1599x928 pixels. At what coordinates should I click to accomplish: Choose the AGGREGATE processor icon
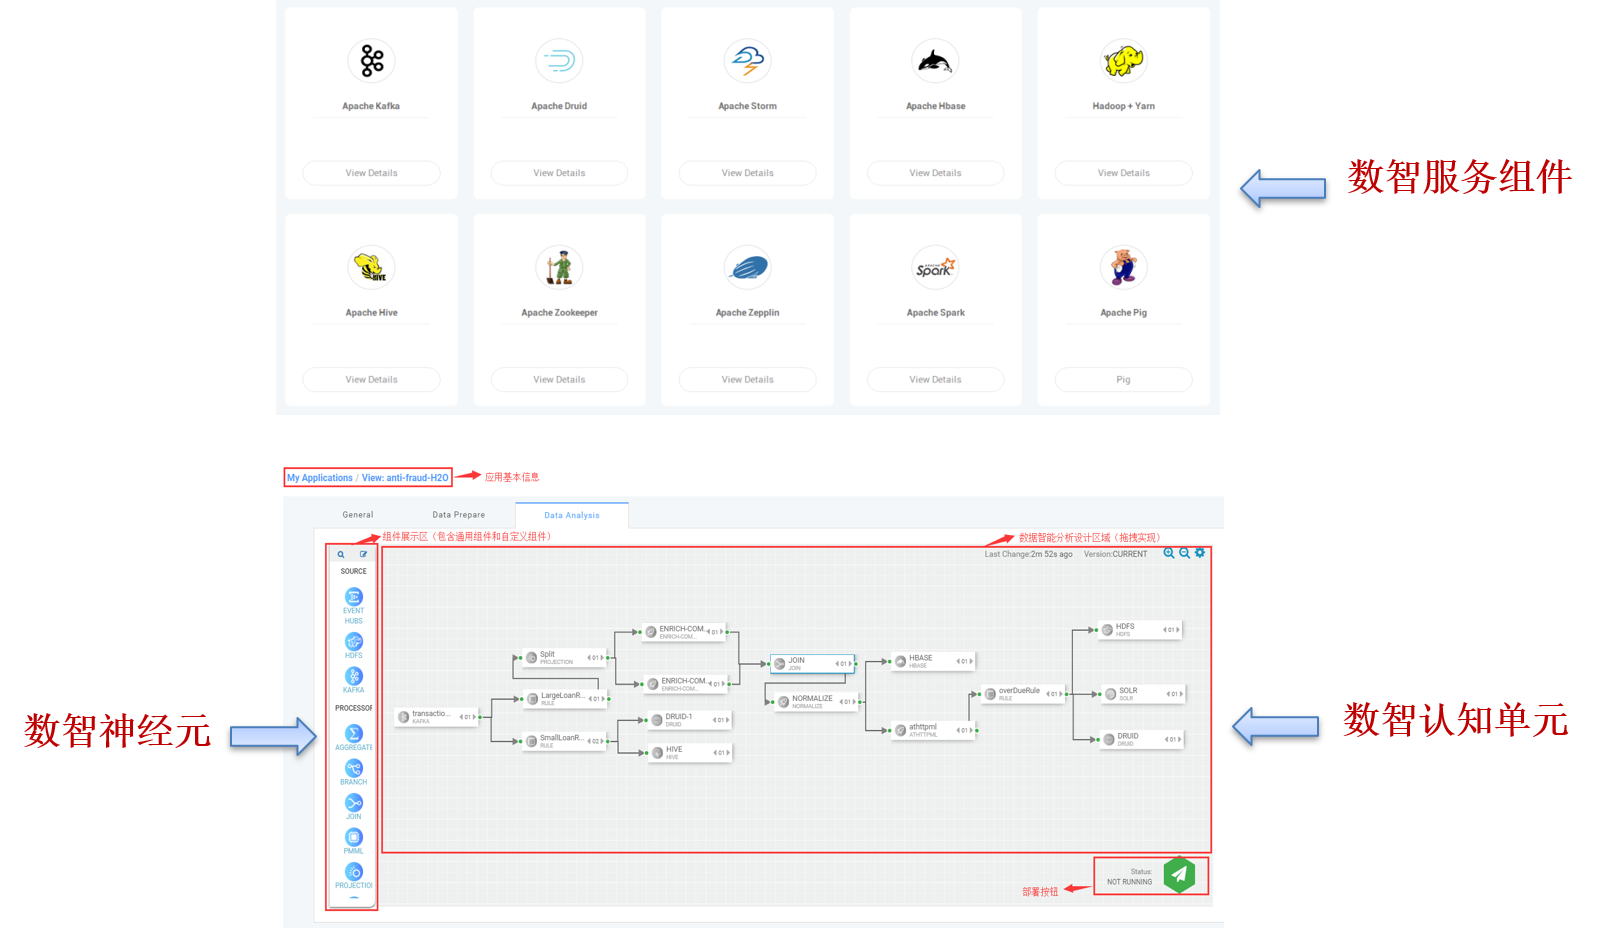[354, 733]
